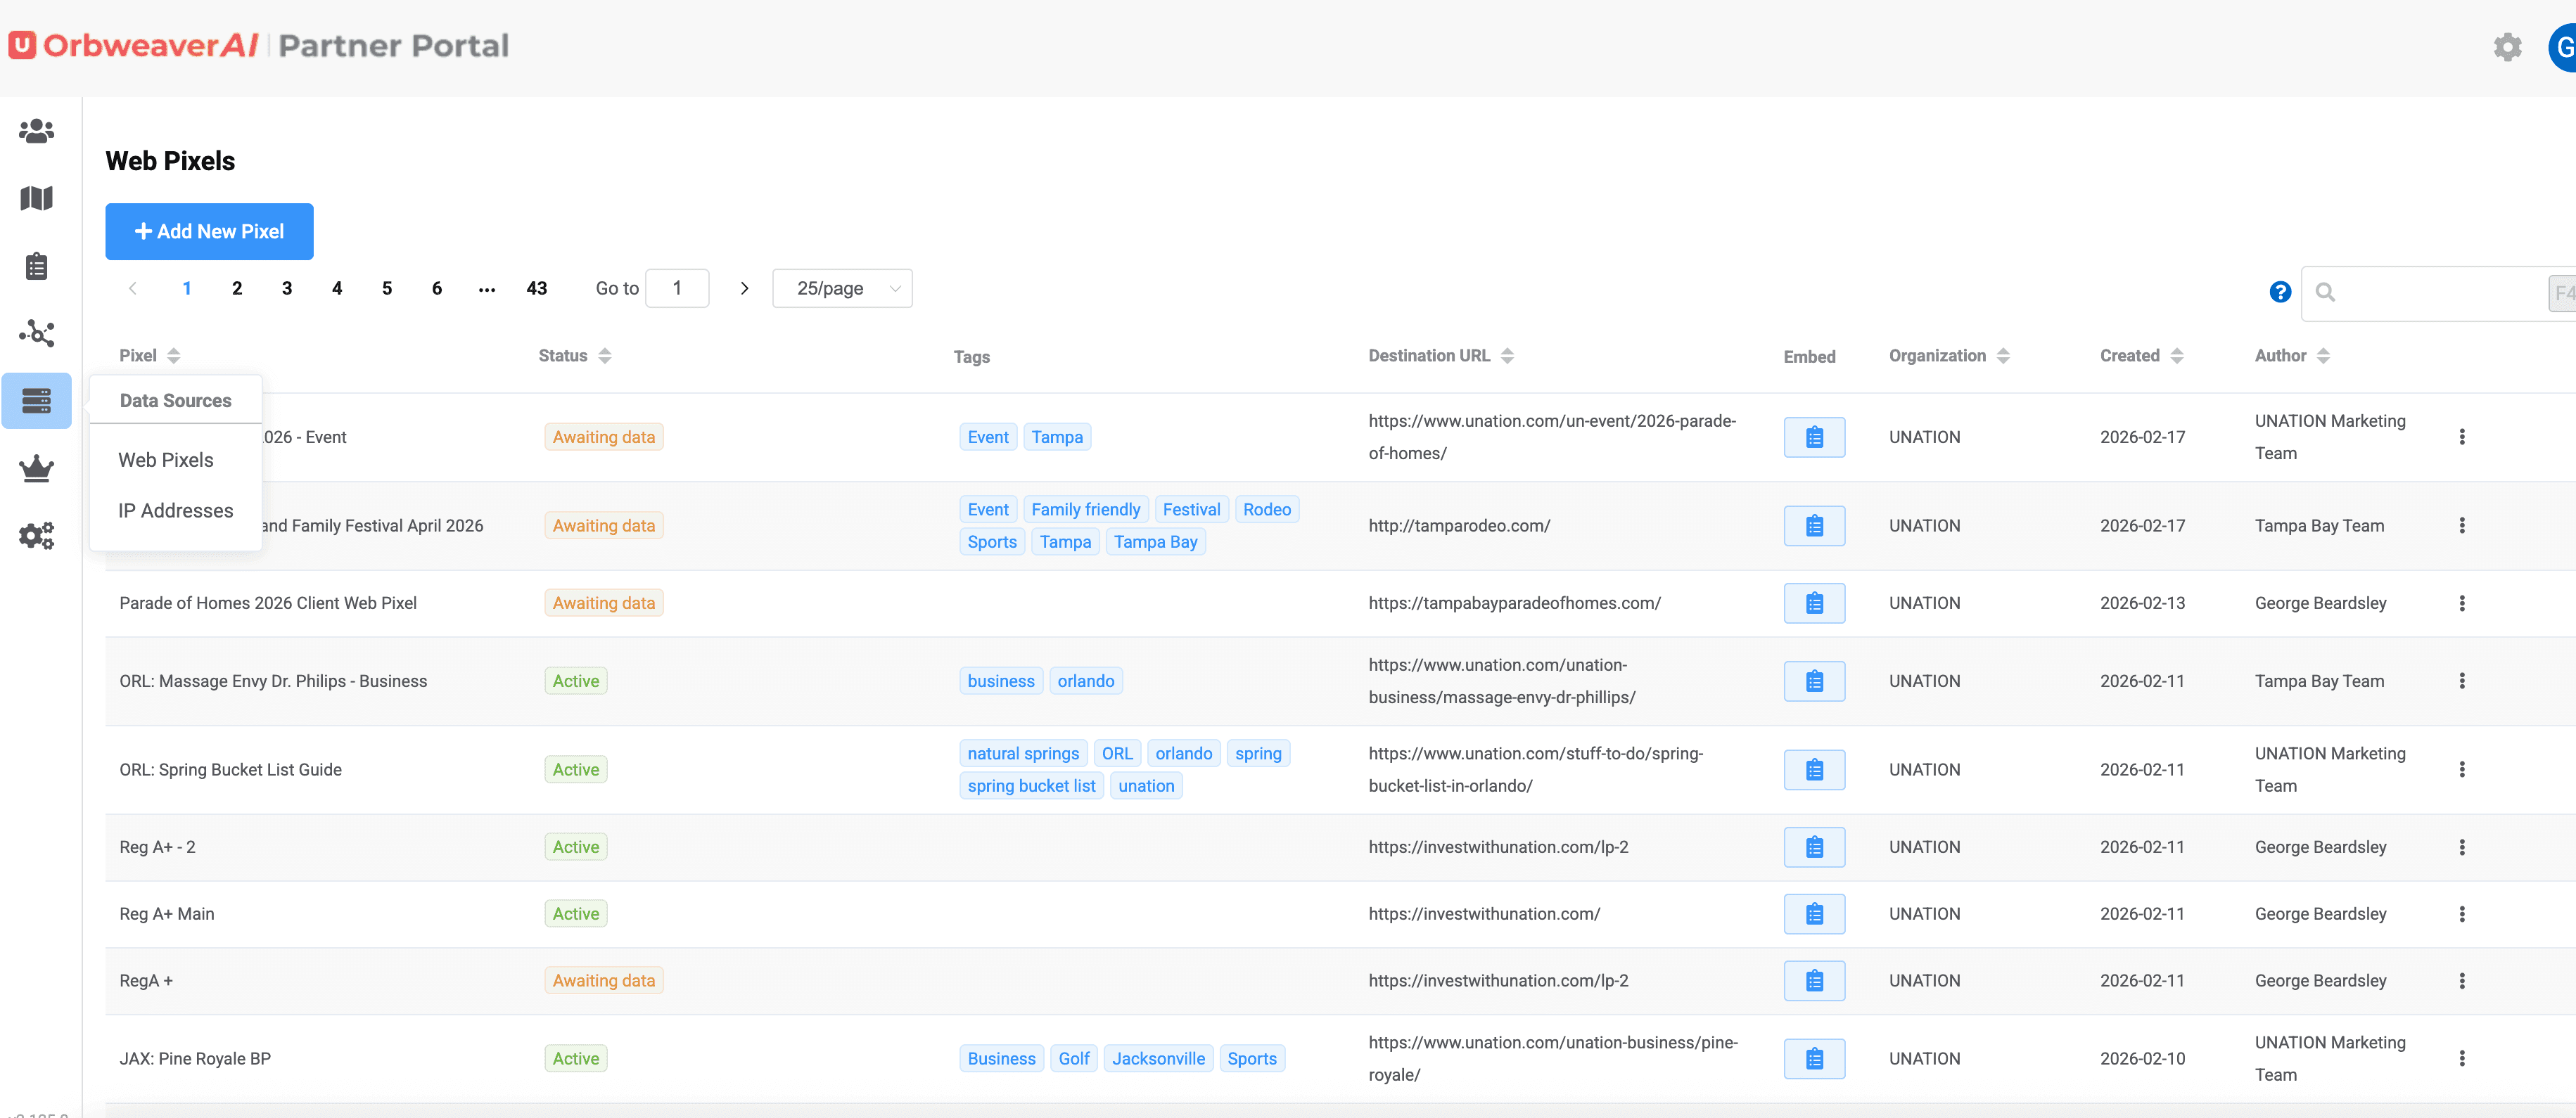
Task: Select IP Addresses from Data Sources menu
Action: 175,511
